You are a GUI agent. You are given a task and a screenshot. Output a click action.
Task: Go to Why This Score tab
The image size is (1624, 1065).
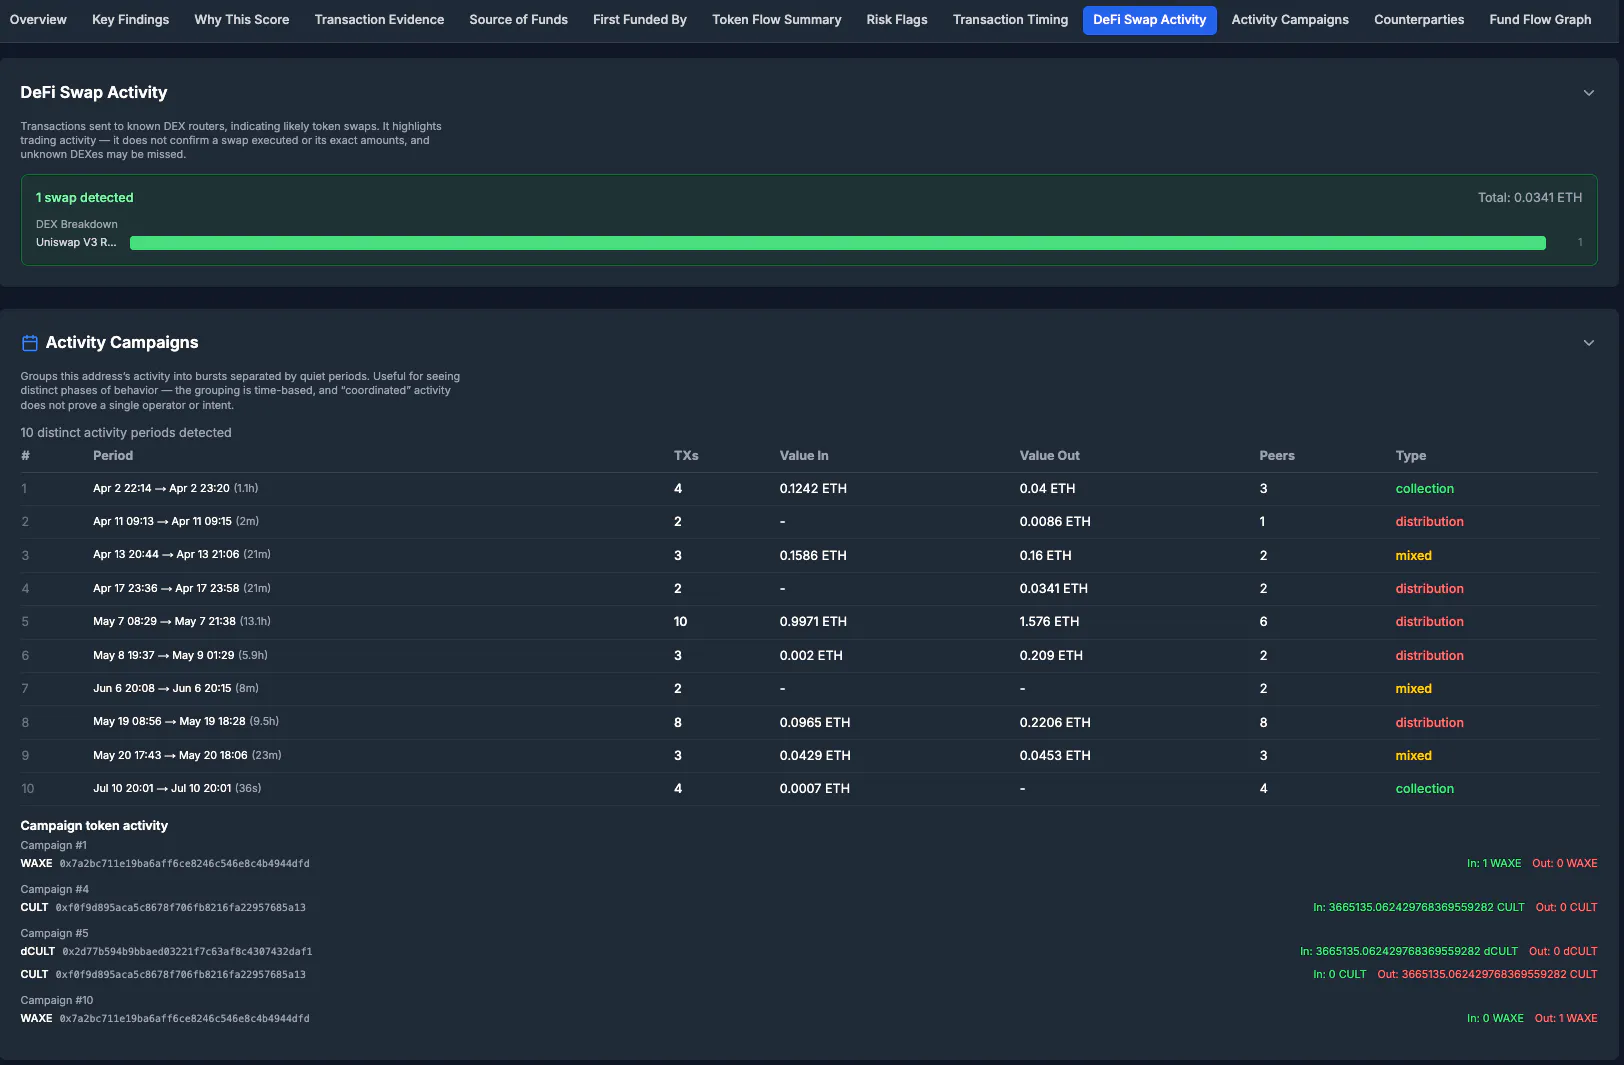pyautogui.click(x=241, y=20)
